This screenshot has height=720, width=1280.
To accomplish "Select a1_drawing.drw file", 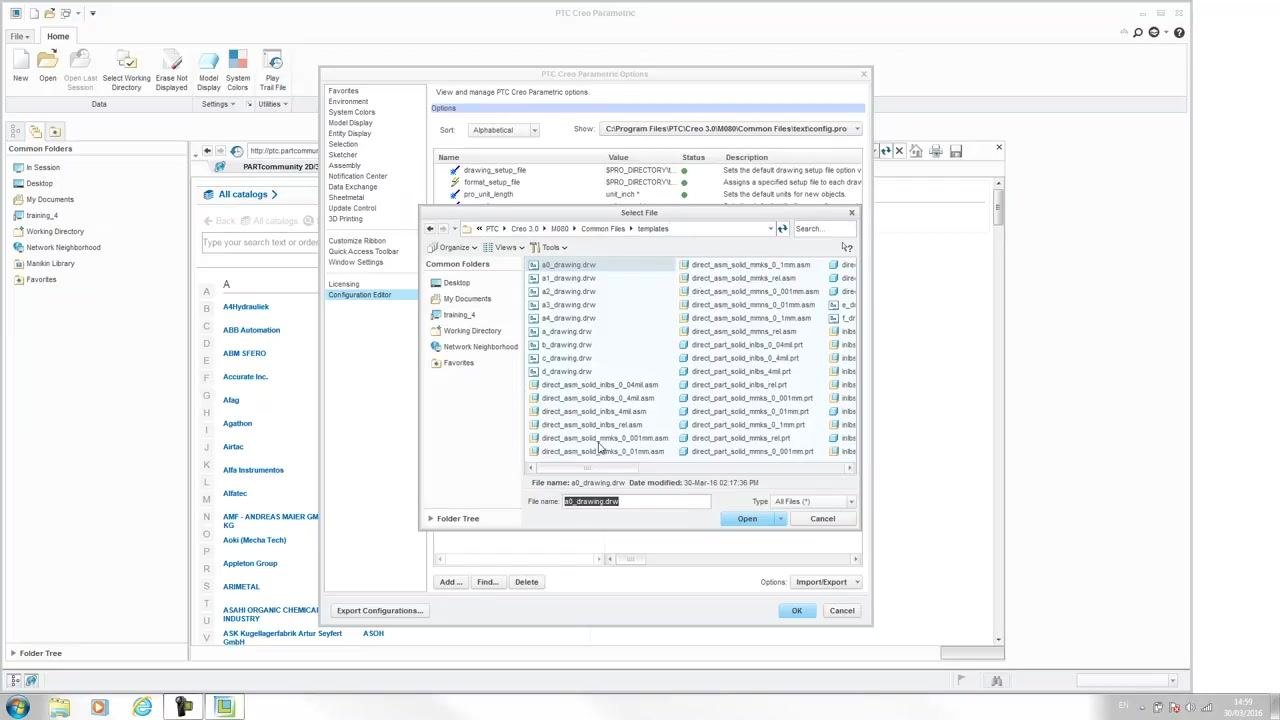I will pyautogui.click(x=568, y=278).
